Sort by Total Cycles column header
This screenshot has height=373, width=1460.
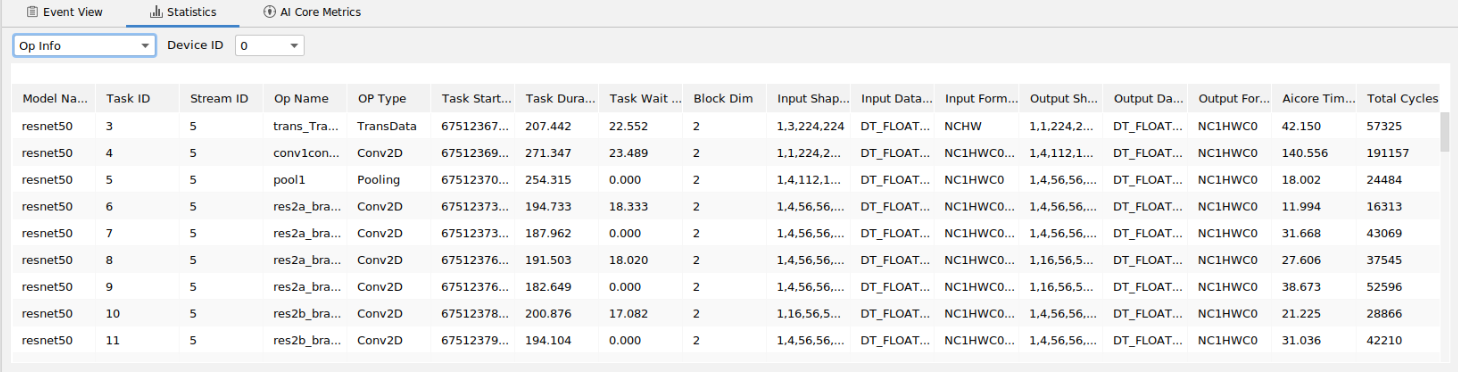pyautogui.click(x=1402, y=99)
